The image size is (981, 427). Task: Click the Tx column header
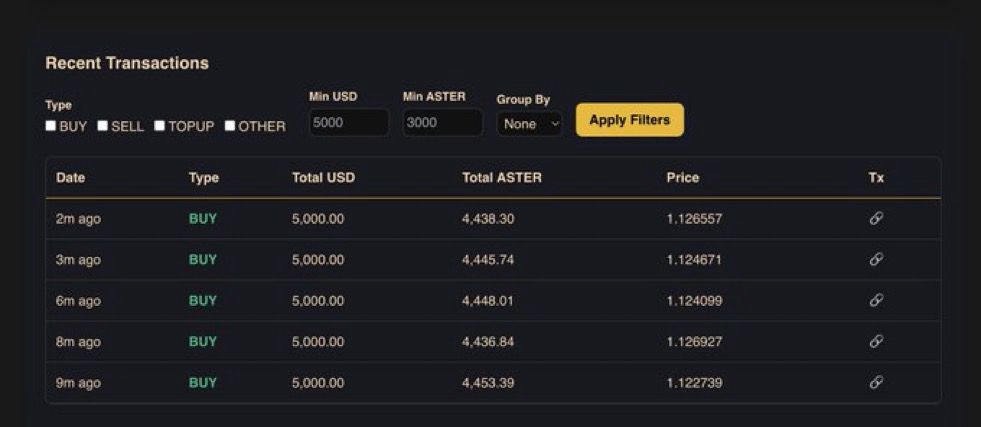(x=876, y=178)
